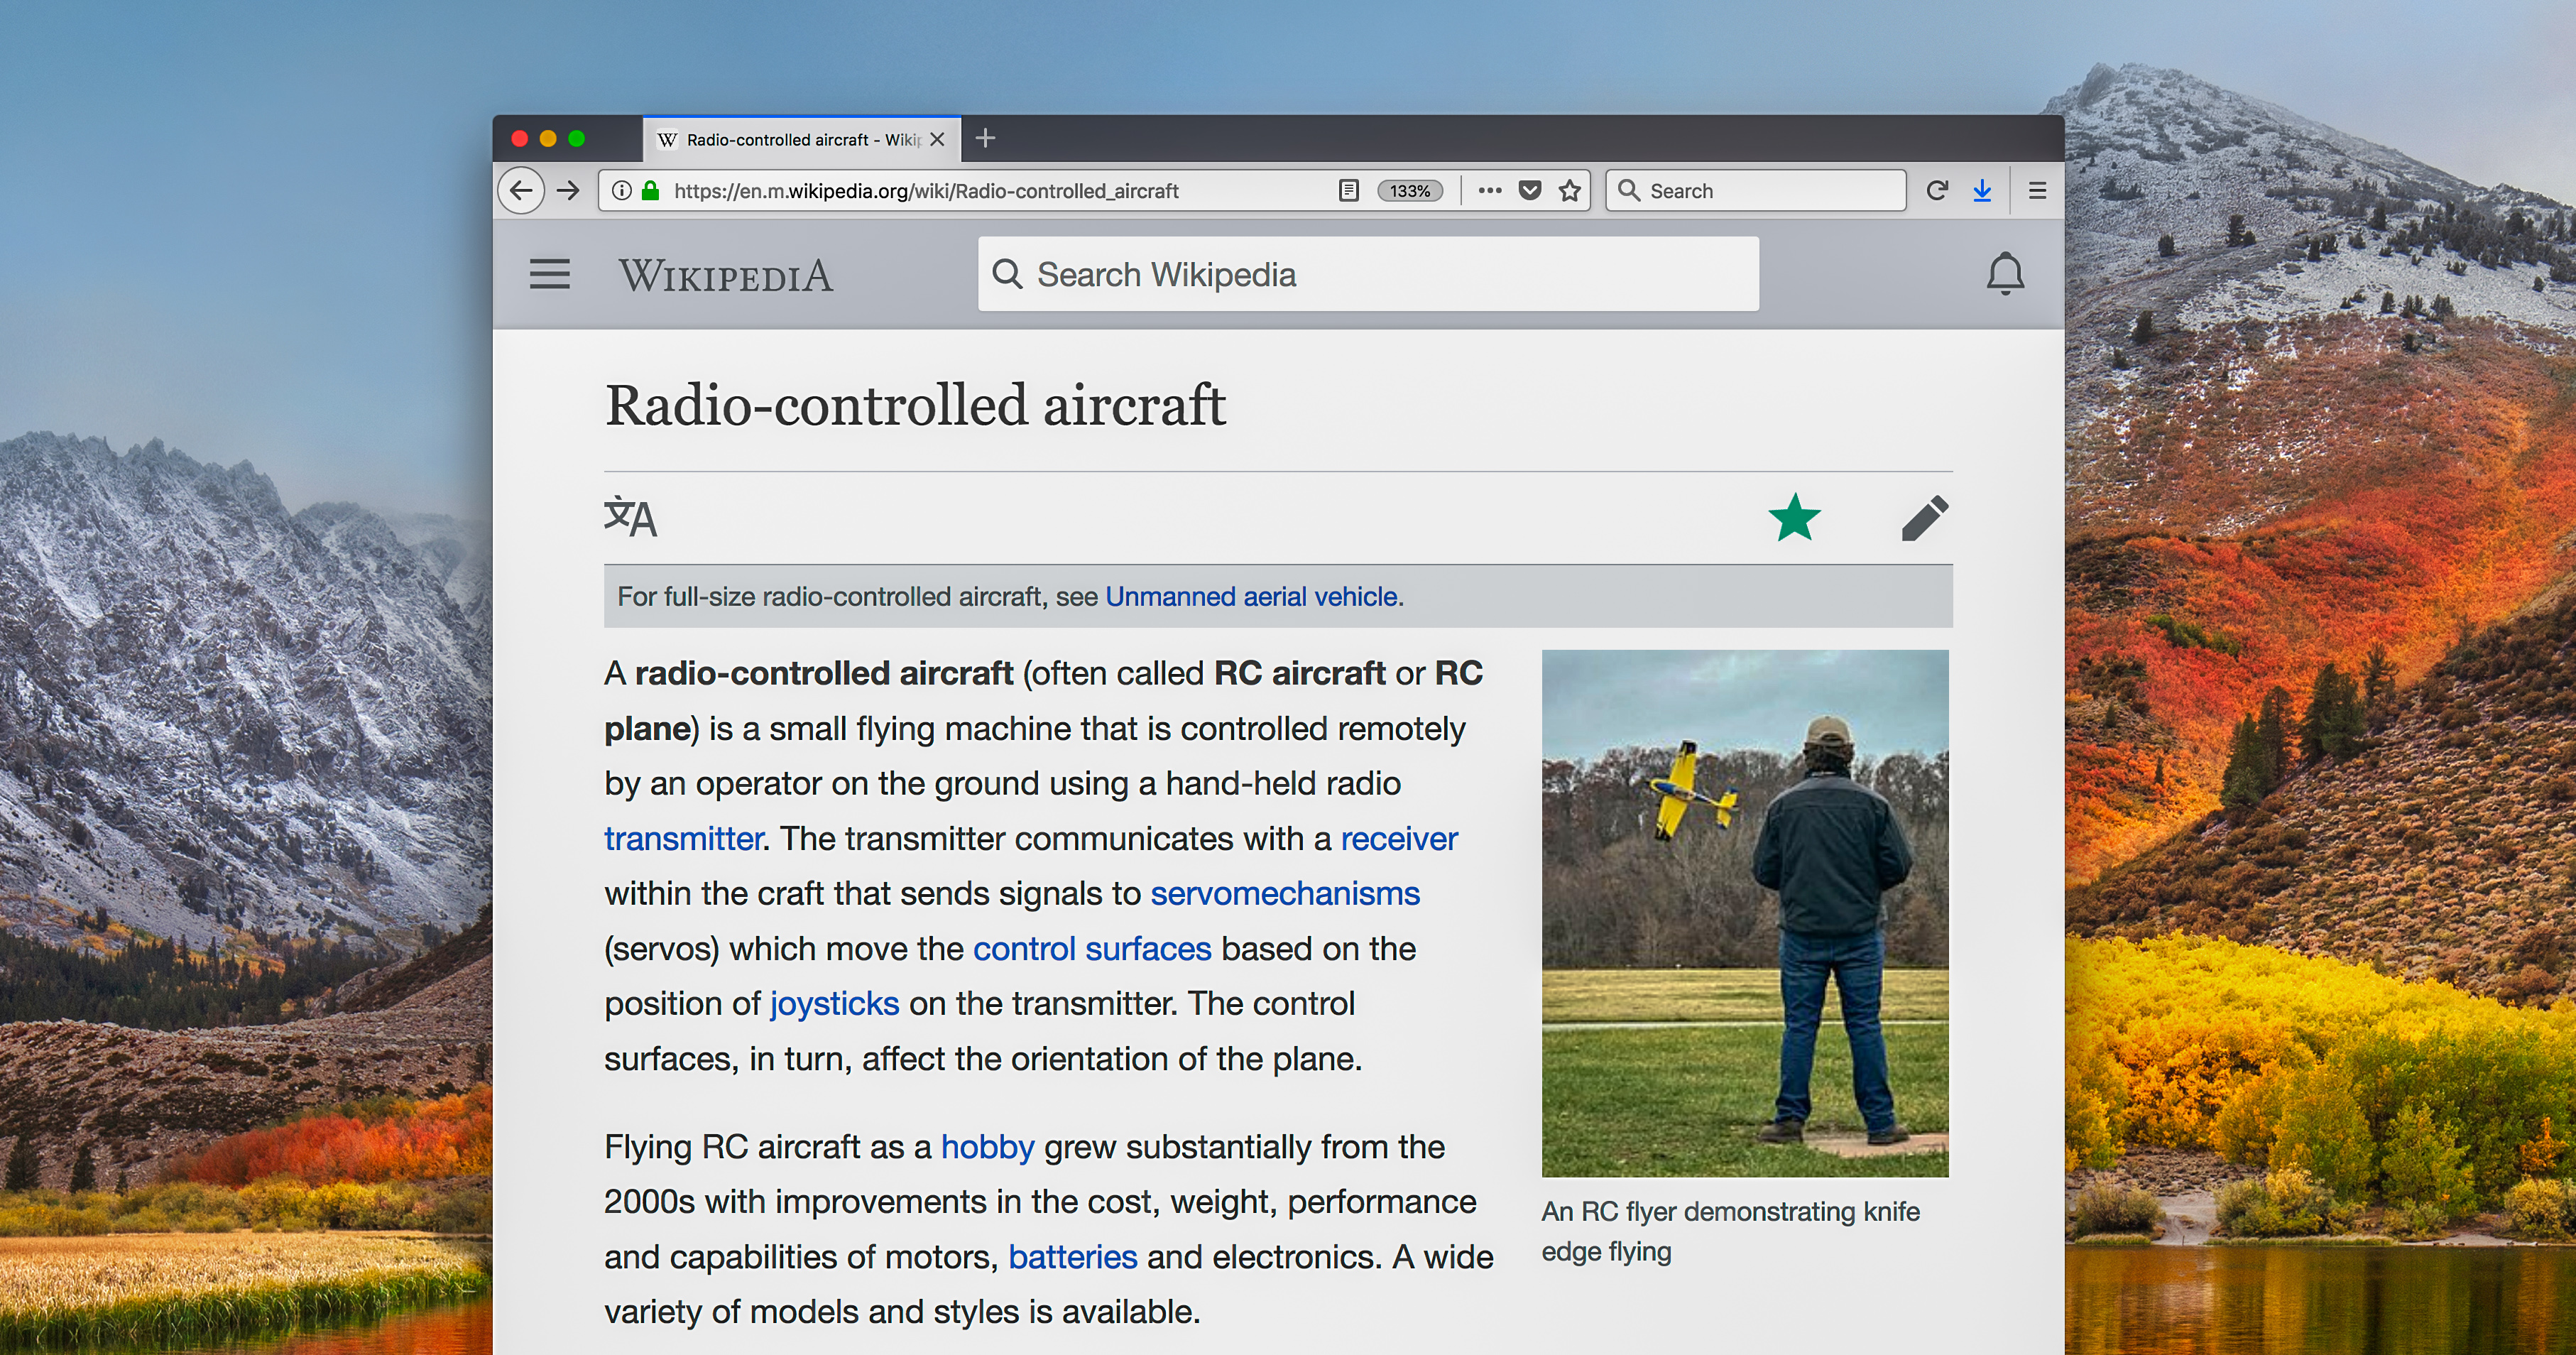
Task: Follow the Unmanned aerial vehicle link
Action: 1250,596
